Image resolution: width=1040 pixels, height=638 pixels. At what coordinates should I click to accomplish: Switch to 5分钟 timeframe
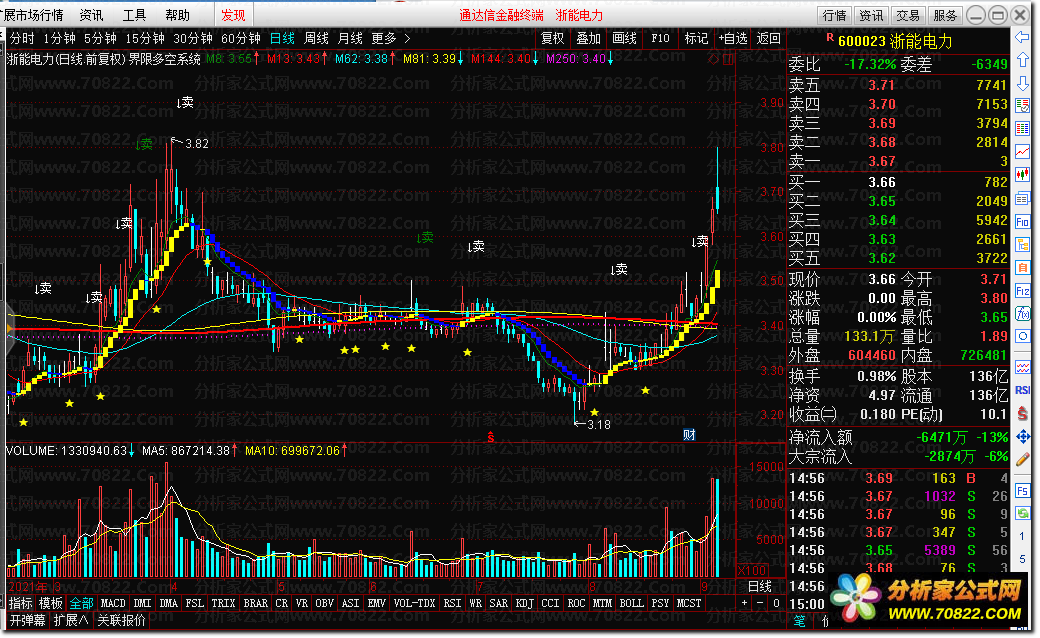pos(100,38)
